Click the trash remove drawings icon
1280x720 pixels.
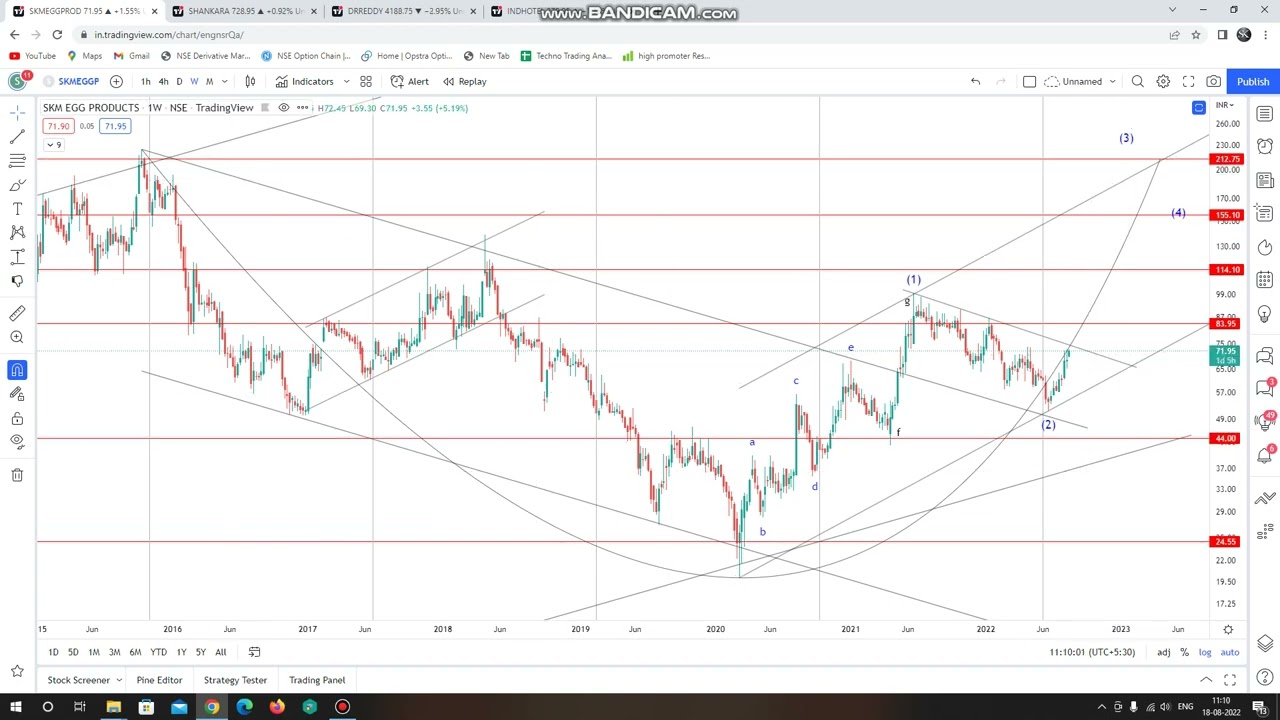pos(17,475)
